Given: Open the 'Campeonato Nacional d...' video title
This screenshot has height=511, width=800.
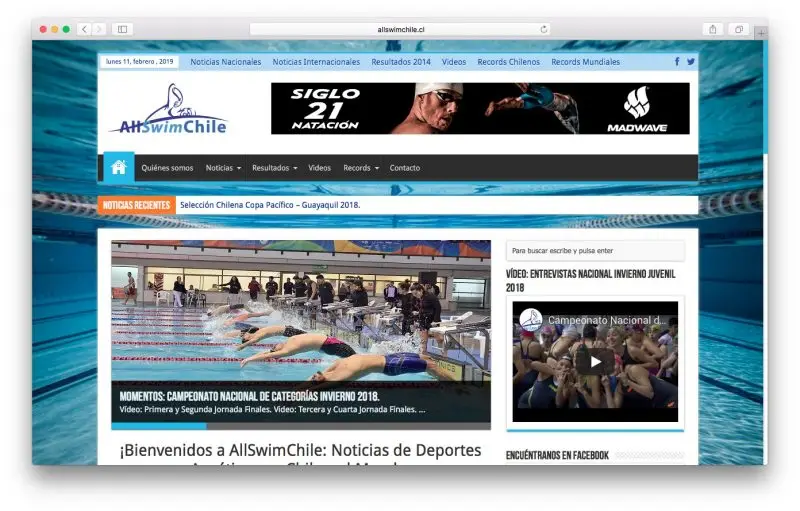Looking at the screenshot, I should coord(607,320).
